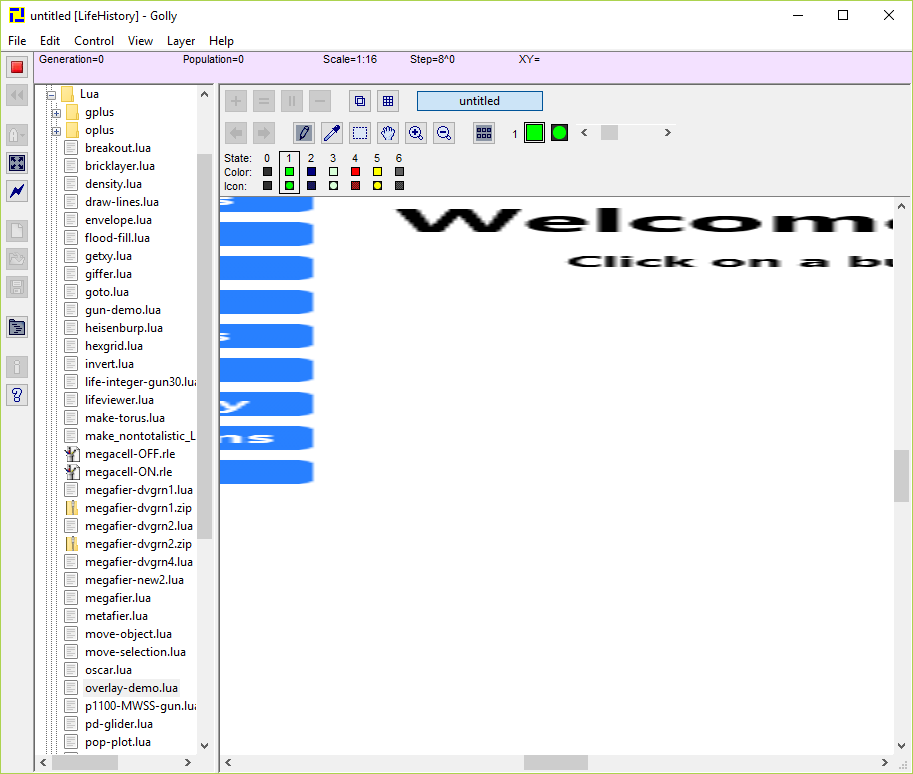
Task: Open the algorithm selector button
Action: [17, 135]
